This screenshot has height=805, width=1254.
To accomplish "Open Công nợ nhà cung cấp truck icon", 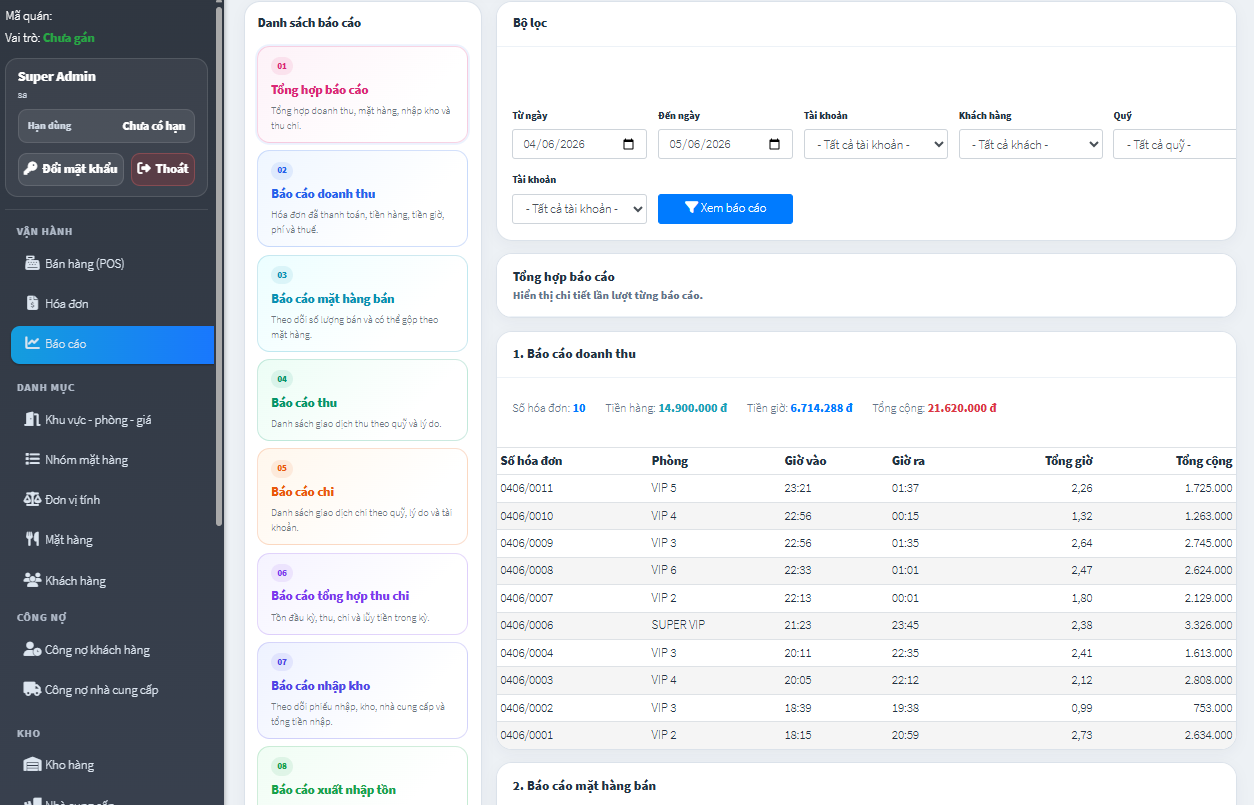I will pyautogui.click(x=32, y=690).
